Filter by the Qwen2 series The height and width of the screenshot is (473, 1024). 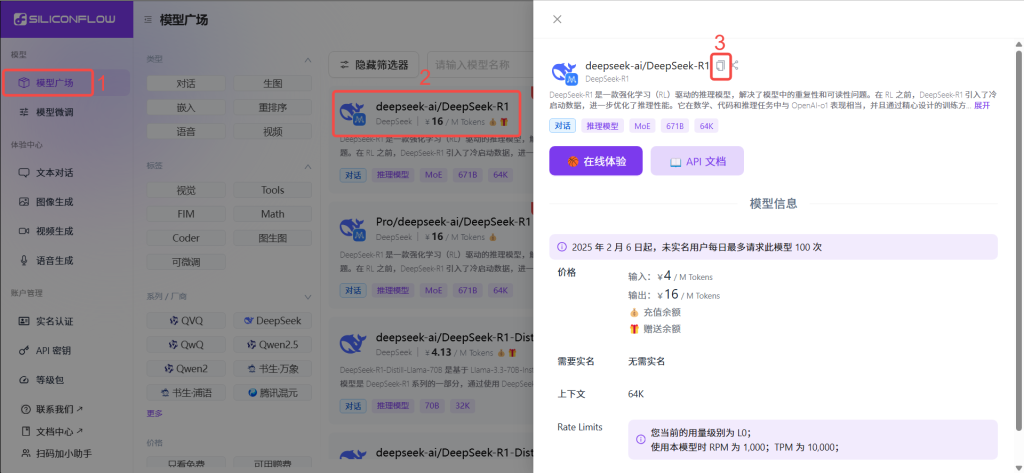(186, 368)
